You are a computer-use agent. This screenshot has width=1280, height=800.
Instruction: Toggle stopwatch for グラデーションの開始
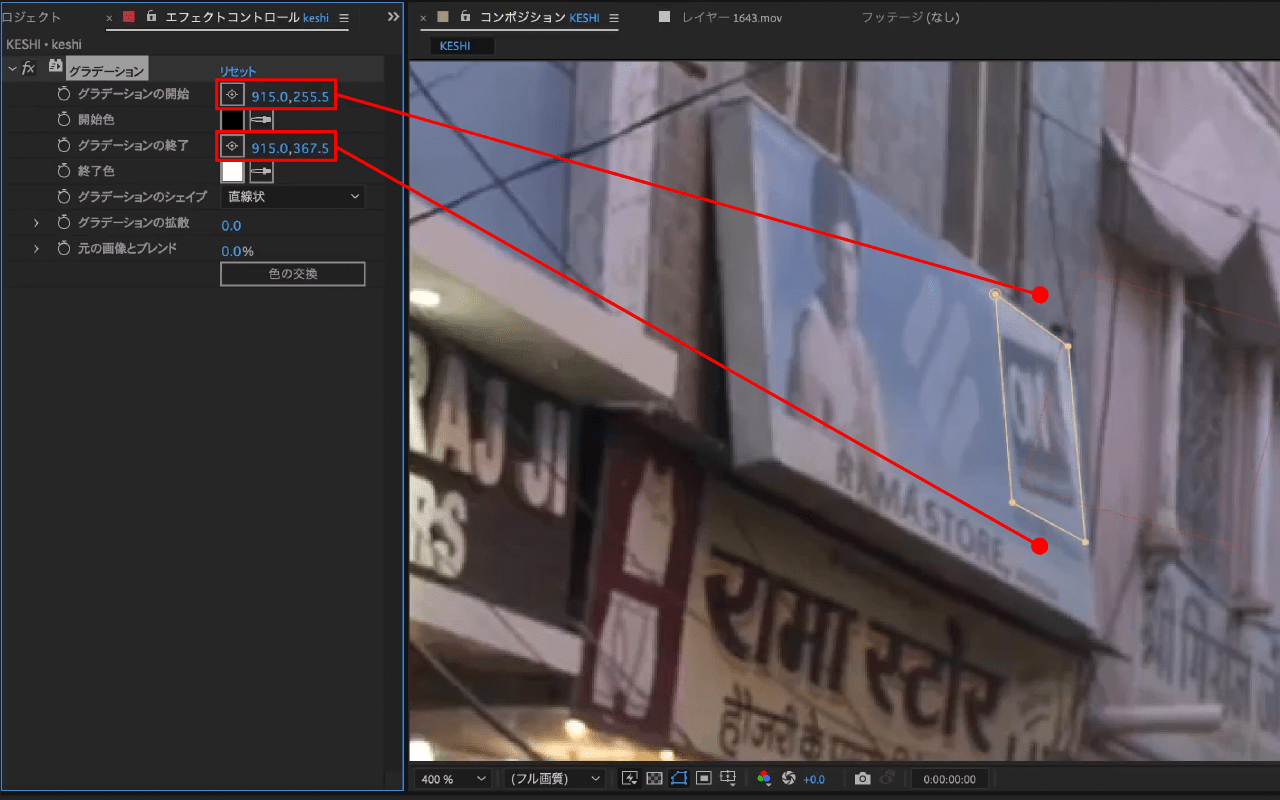pos(64,94)
